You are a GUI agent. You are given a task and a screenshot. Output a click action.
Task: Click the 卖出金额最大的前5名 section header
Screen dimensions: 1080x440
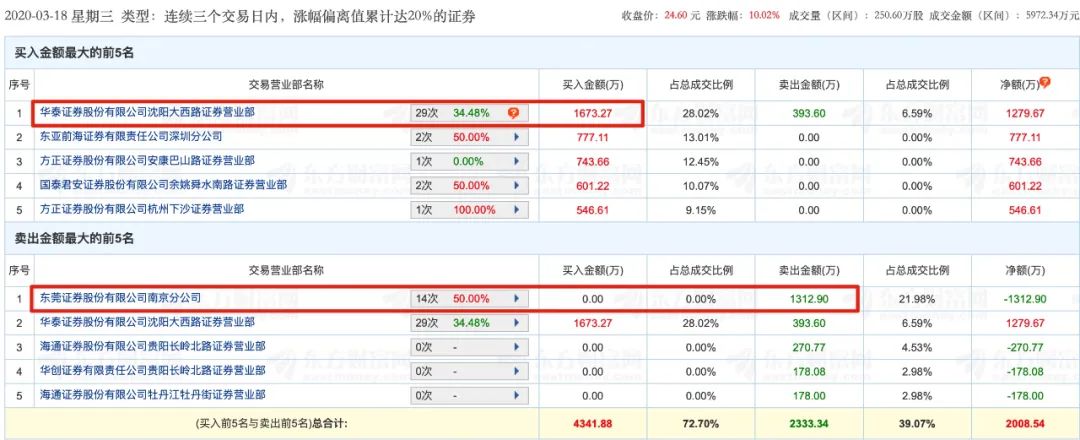[x=74, y=239]
